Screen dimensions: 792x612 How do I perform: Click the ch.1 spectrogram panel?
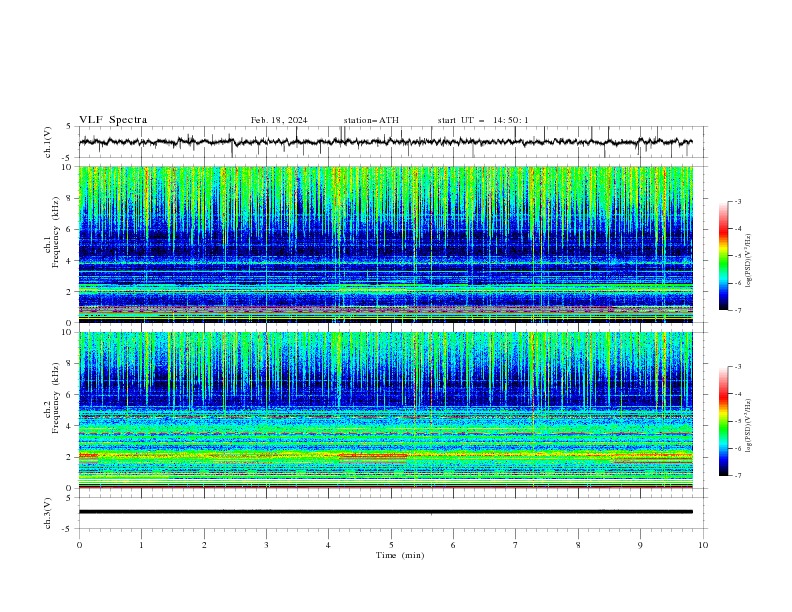coord(386,244)
